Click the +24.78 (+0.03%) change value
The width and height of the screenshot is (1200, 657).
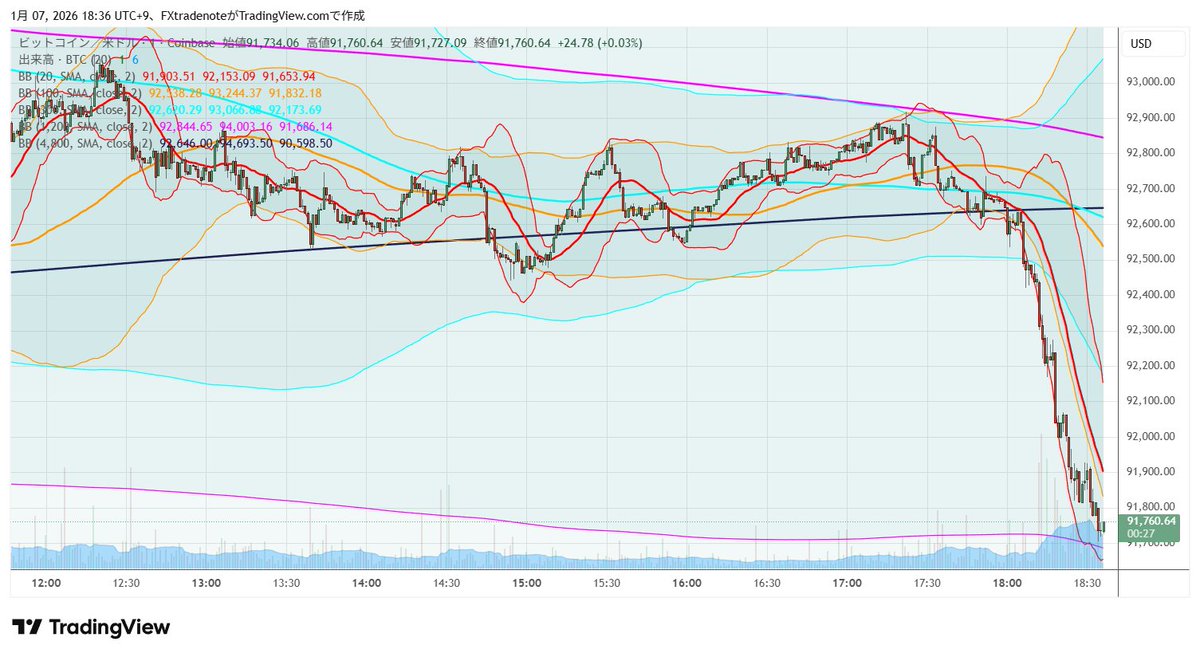[600, 43]
